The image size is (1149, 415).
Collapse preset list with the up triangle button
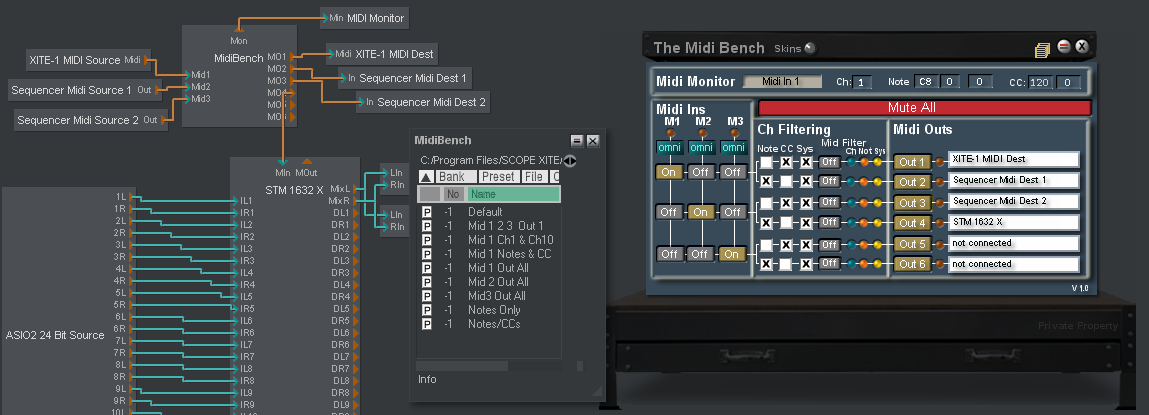coord(426,177)
